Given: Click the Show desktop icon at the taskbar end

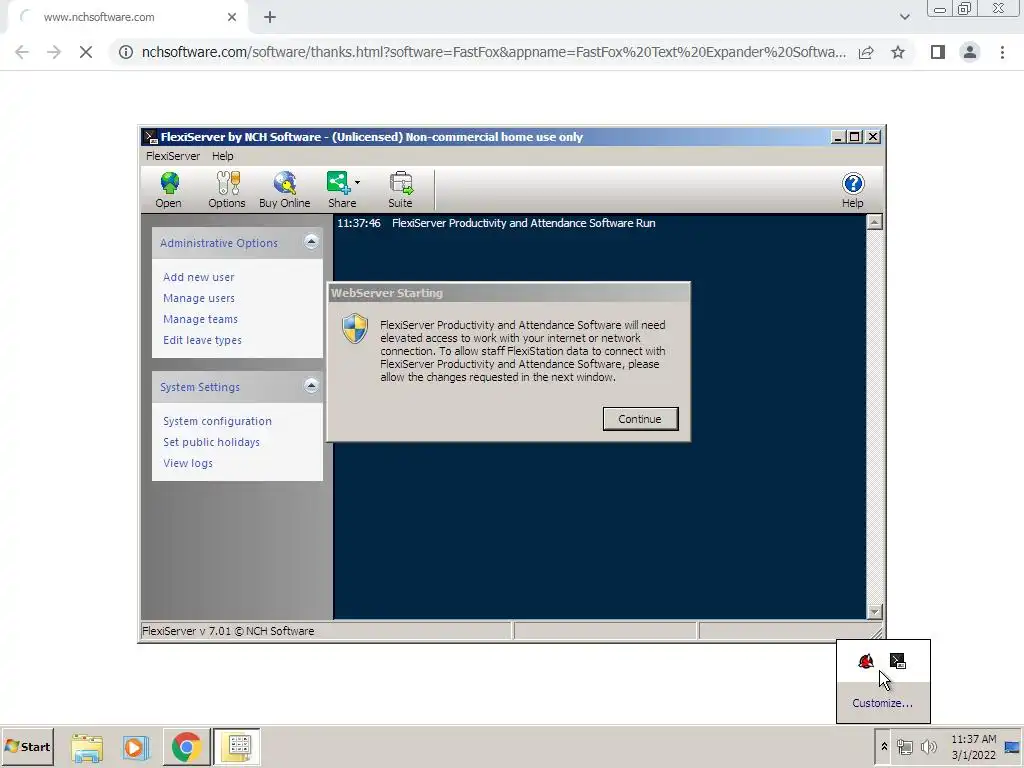Looking at the screenshot, I should click(1012, 746).
